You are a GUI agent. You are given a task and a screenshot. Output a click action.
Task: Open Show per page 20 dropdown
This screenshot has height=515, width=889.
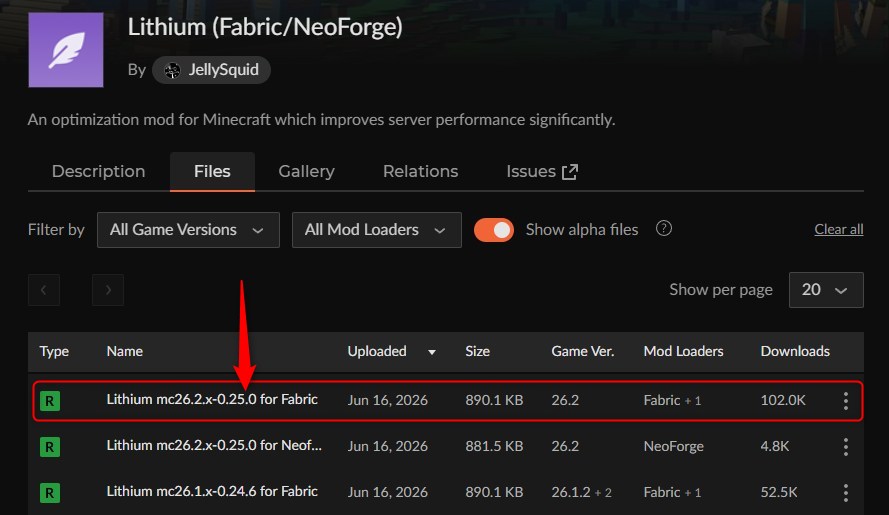826,290
